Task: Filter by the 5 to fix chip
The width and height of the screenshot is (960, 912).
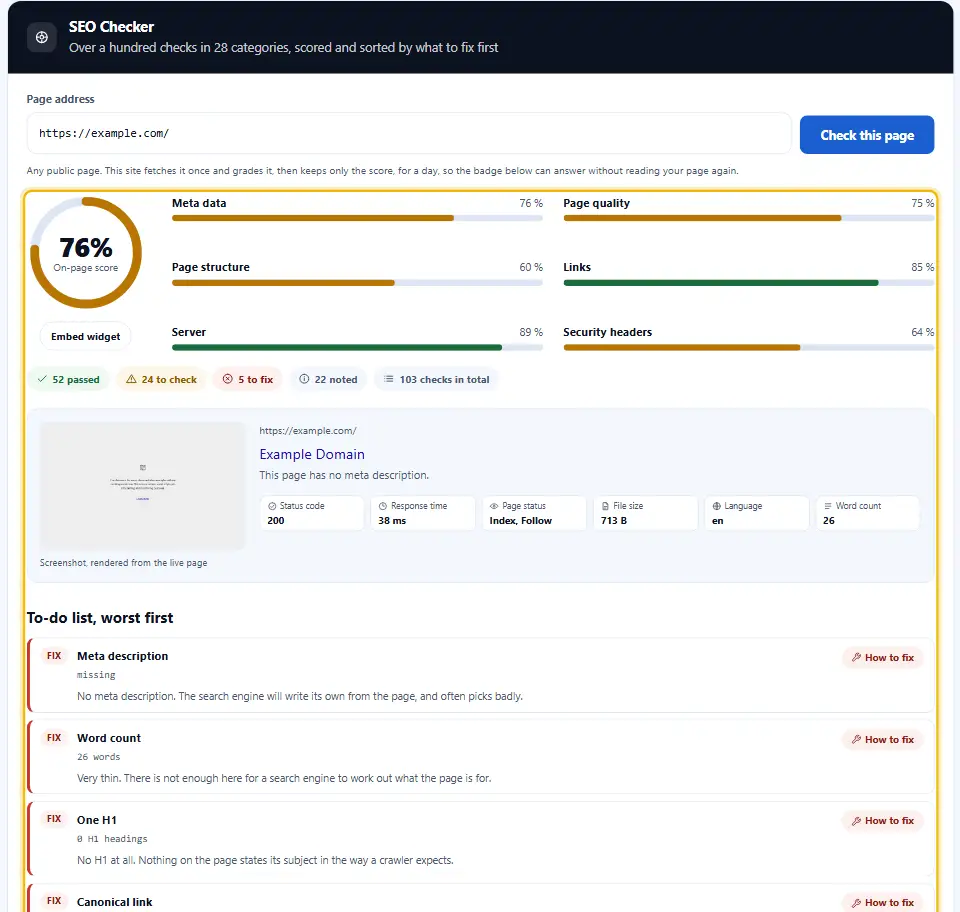Action: coord(247,379)
